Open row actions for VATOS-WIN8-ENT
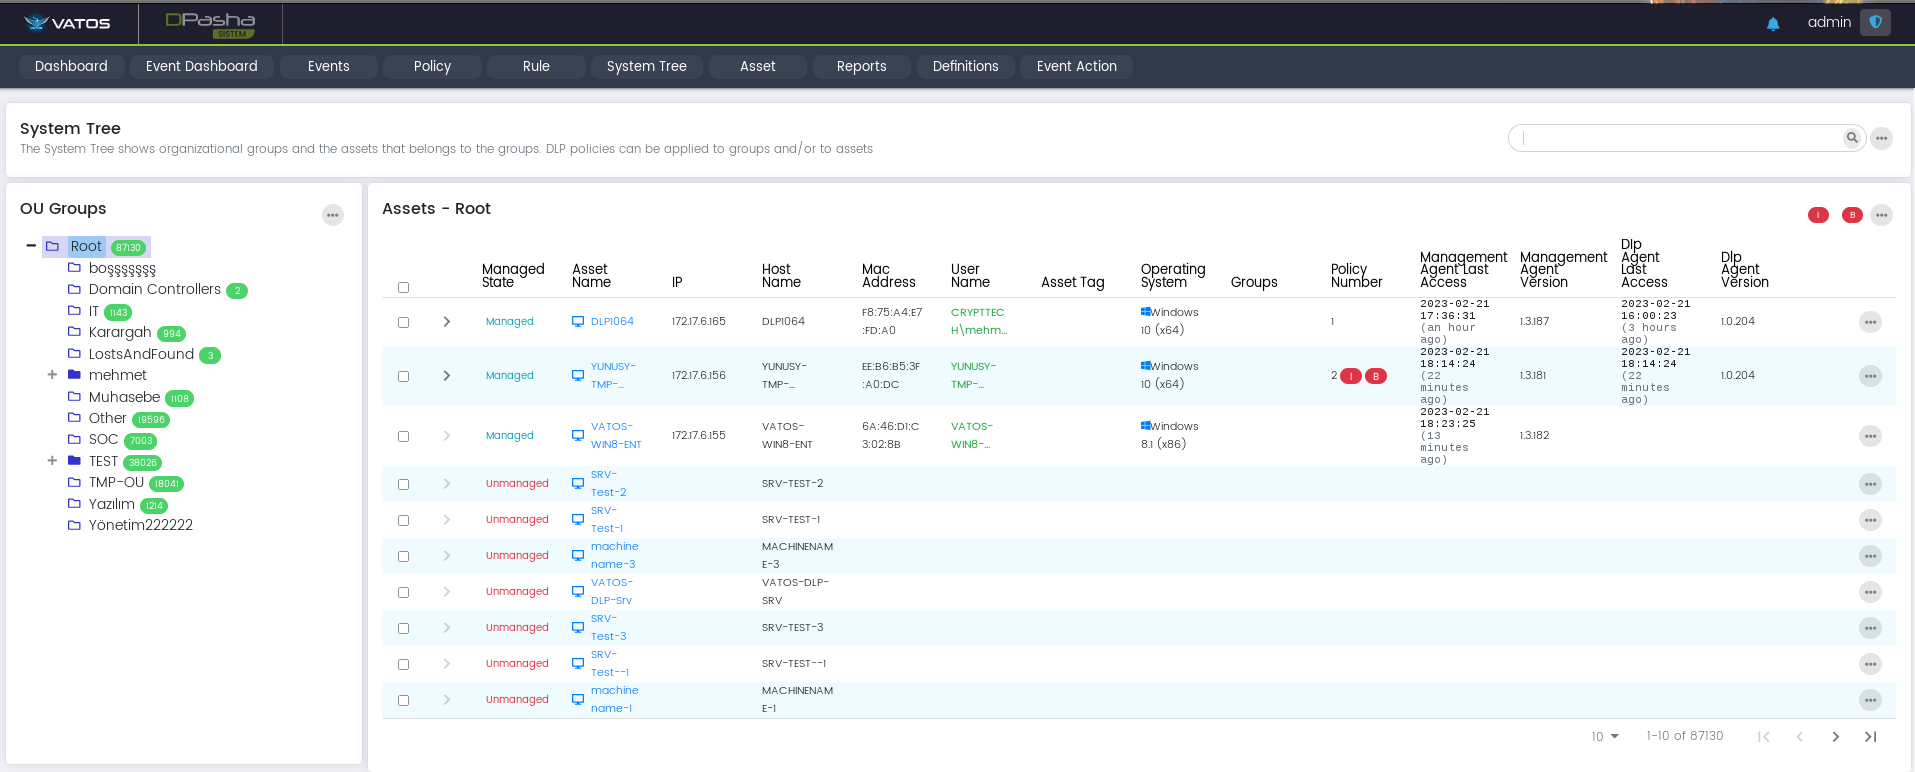Screen dimensions: 1915x772 click(1870, 436)
